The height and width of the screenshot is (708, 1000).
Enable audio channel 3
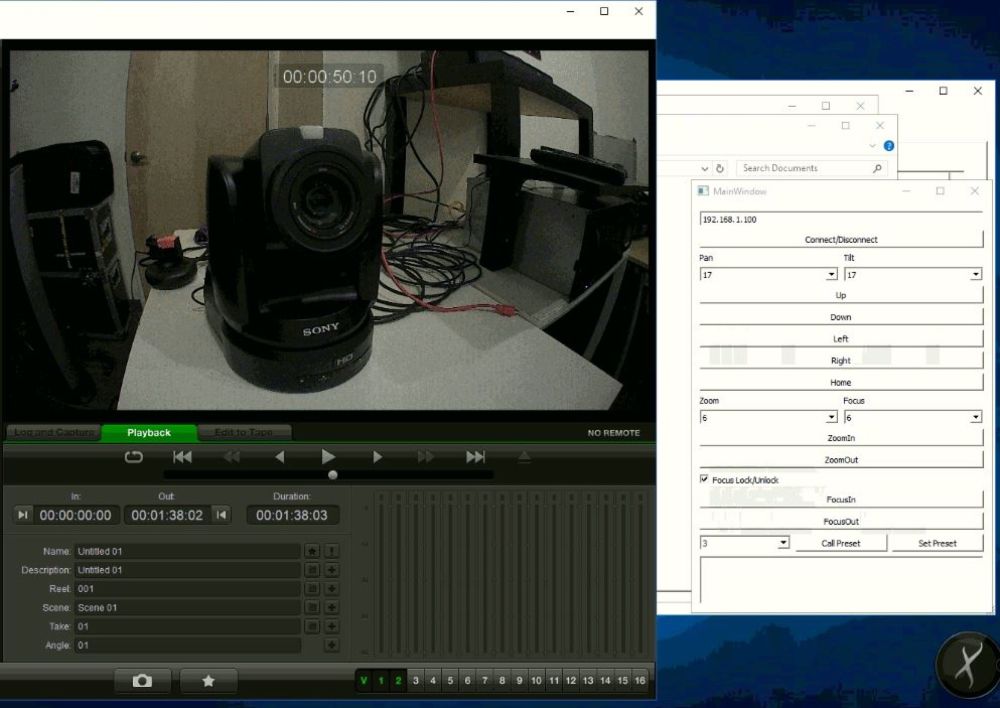pyautogui.click(x=415, y=681)
